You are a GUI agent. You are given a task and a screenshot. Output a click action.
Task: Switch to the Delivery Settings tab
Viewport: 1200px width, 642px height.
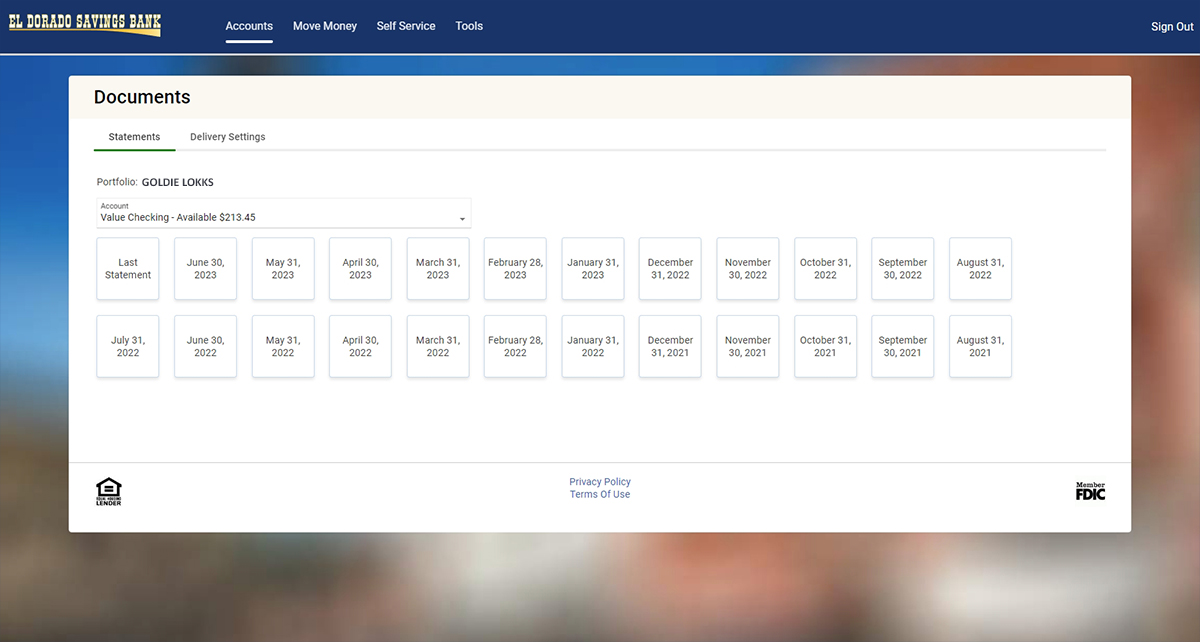(227, 137)
